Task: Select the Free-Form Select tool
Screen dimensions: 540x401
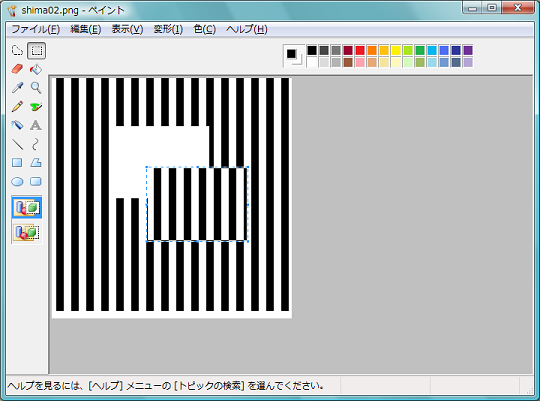Action: (x=17, y=51)
